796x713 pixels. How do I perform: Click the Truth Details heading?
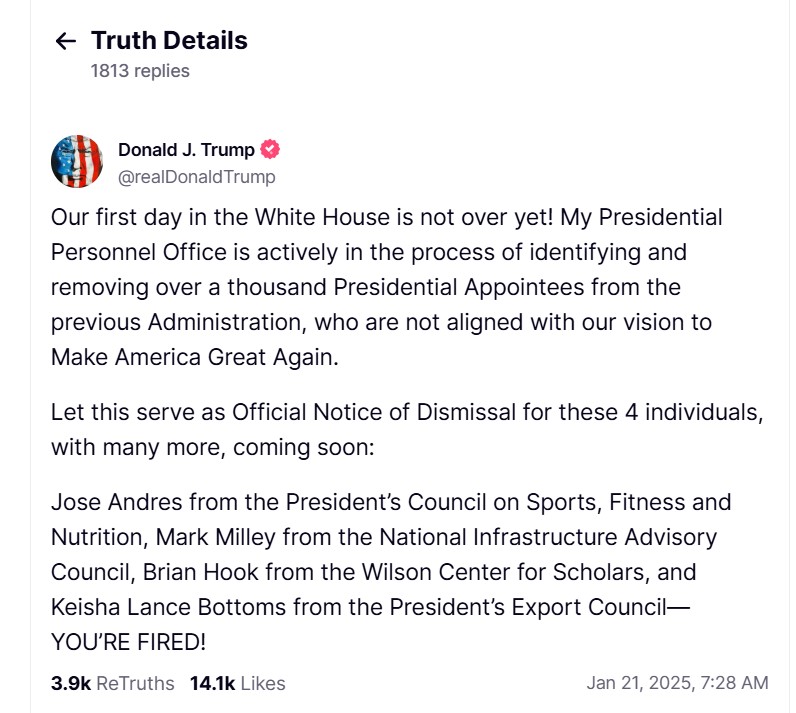169,41
